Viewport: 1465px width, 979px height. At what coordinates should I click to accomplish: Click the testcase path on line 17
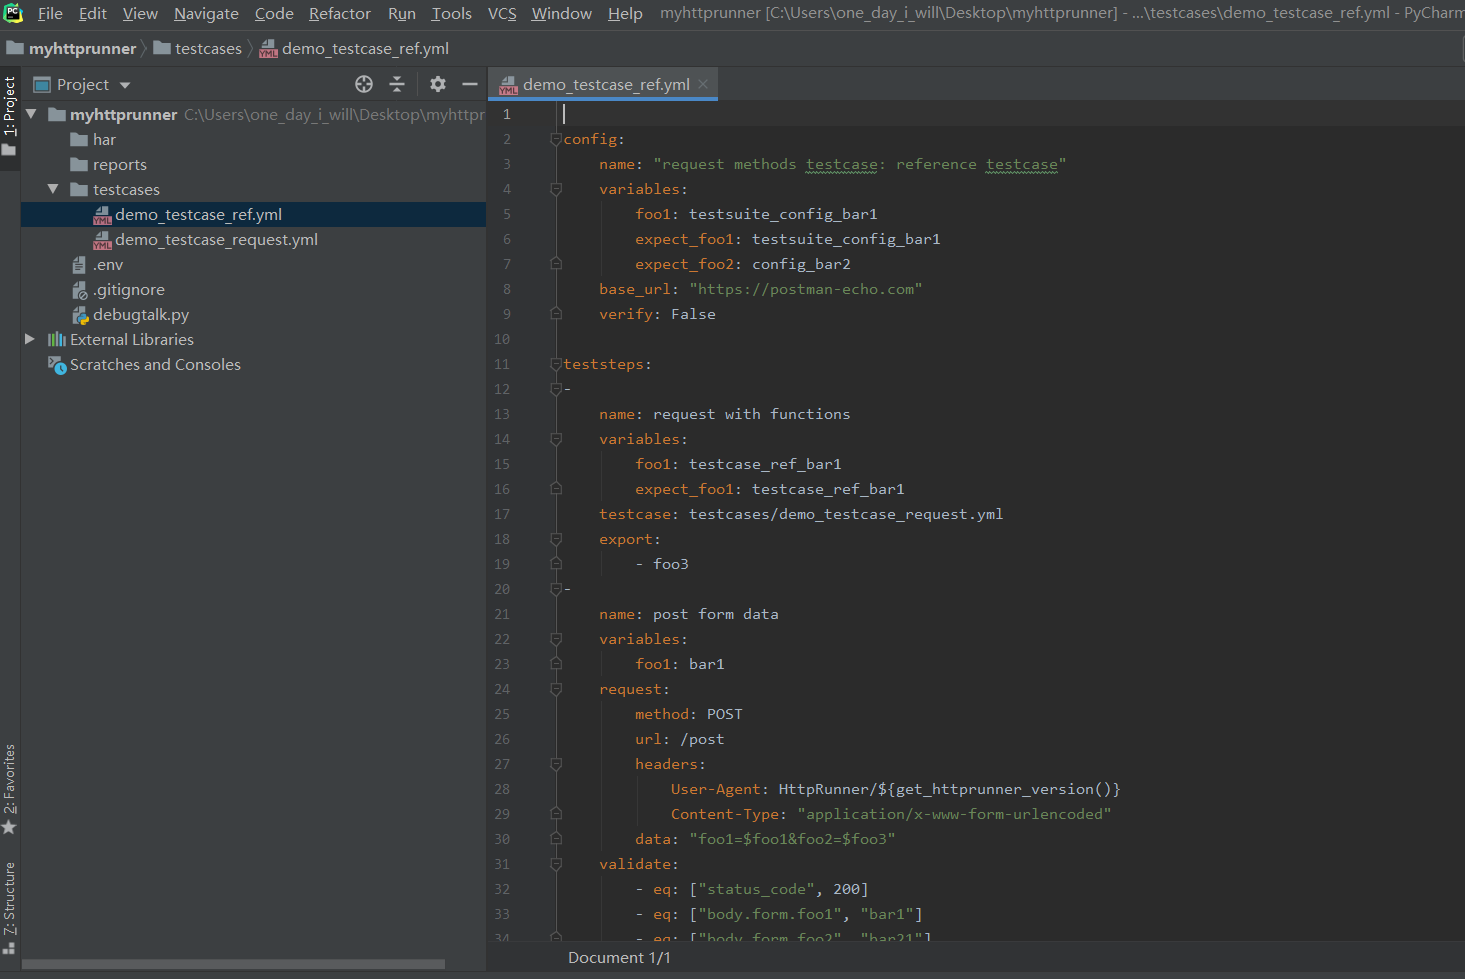coord(845,514)
